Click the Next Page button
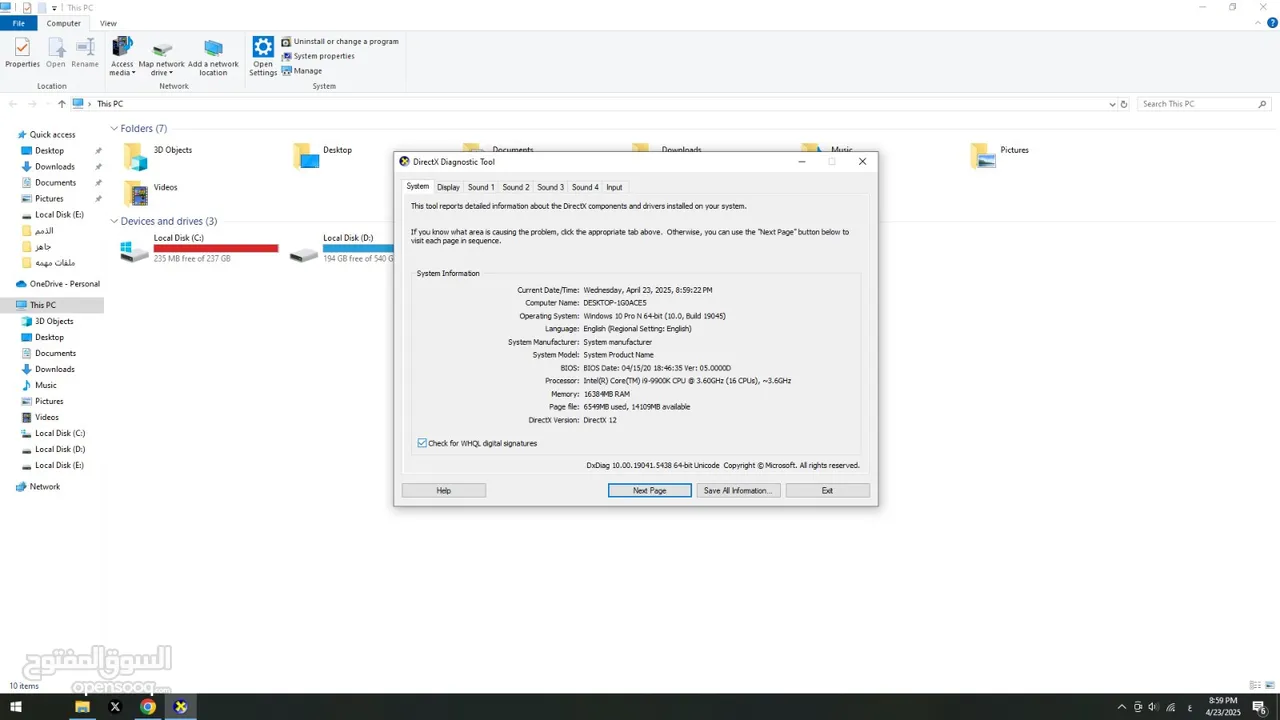 pyautogui.click(x=650, y=490)
